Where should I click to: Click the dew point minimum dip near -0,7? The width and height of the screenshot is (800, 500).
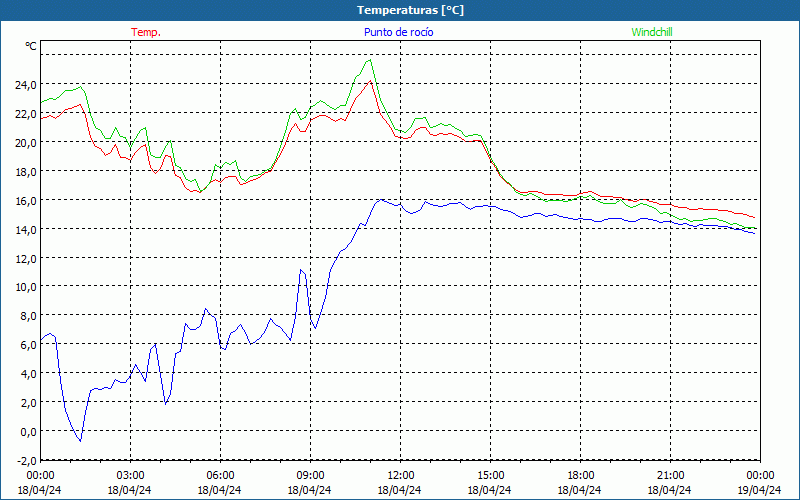tap(80, 441)
